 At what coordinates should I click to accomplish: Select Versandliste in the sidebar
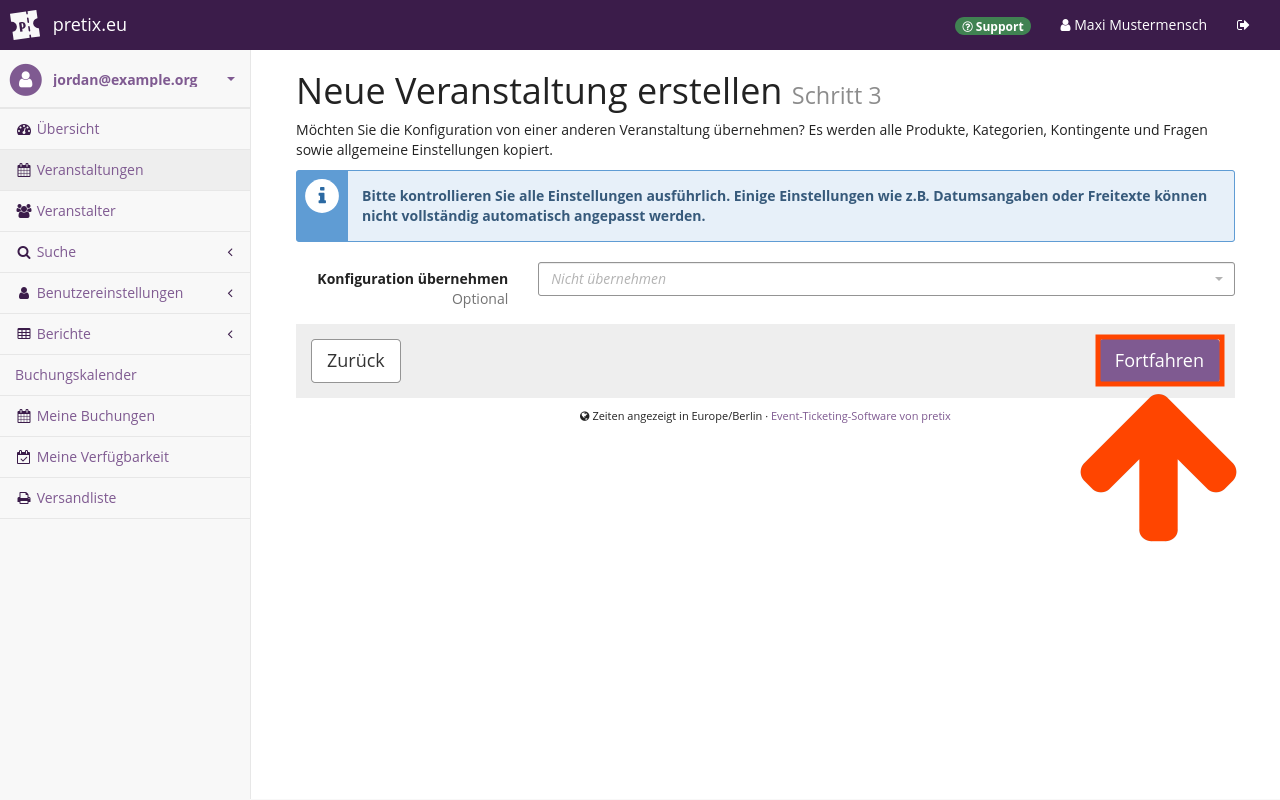[x=125, y=498]
